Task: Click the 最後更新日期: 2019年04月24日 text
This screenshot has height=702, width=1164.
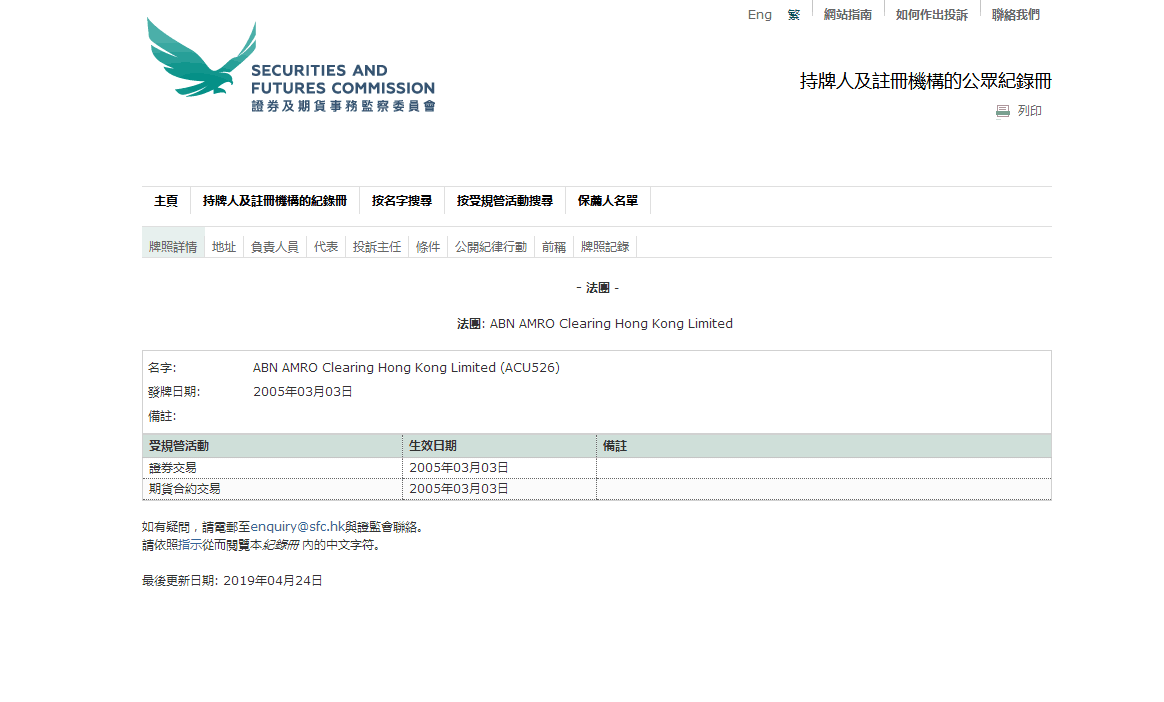Action: pyautogui.click(x=232, y=581)
